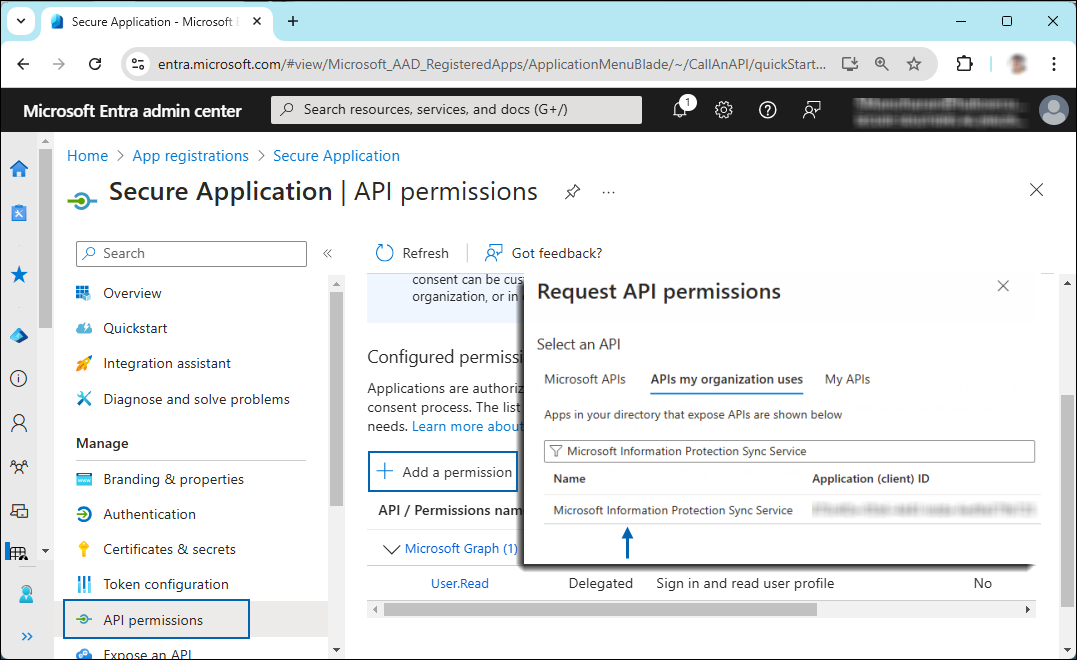This screenshot has width=1077, height=660.
Task: Switch to the My APIs tab
Action: click(x=847, y=379)
